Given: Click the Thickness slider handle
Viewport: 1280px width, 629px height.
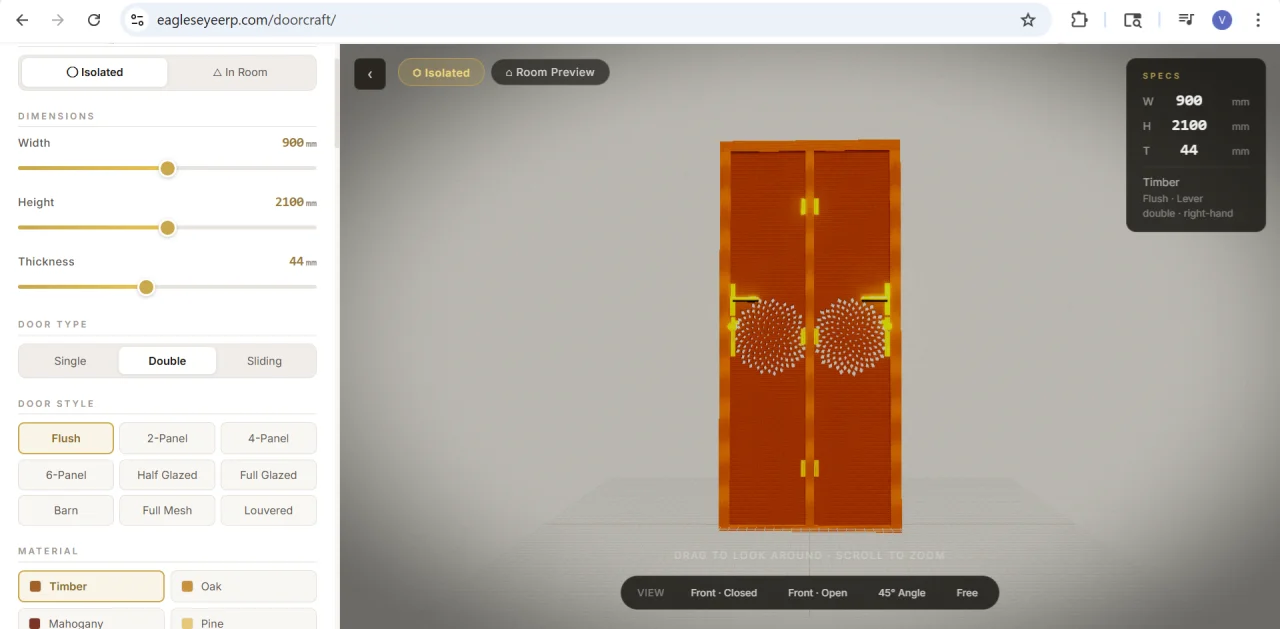Looking at the screenshot, I should click(x=146, y=287).
